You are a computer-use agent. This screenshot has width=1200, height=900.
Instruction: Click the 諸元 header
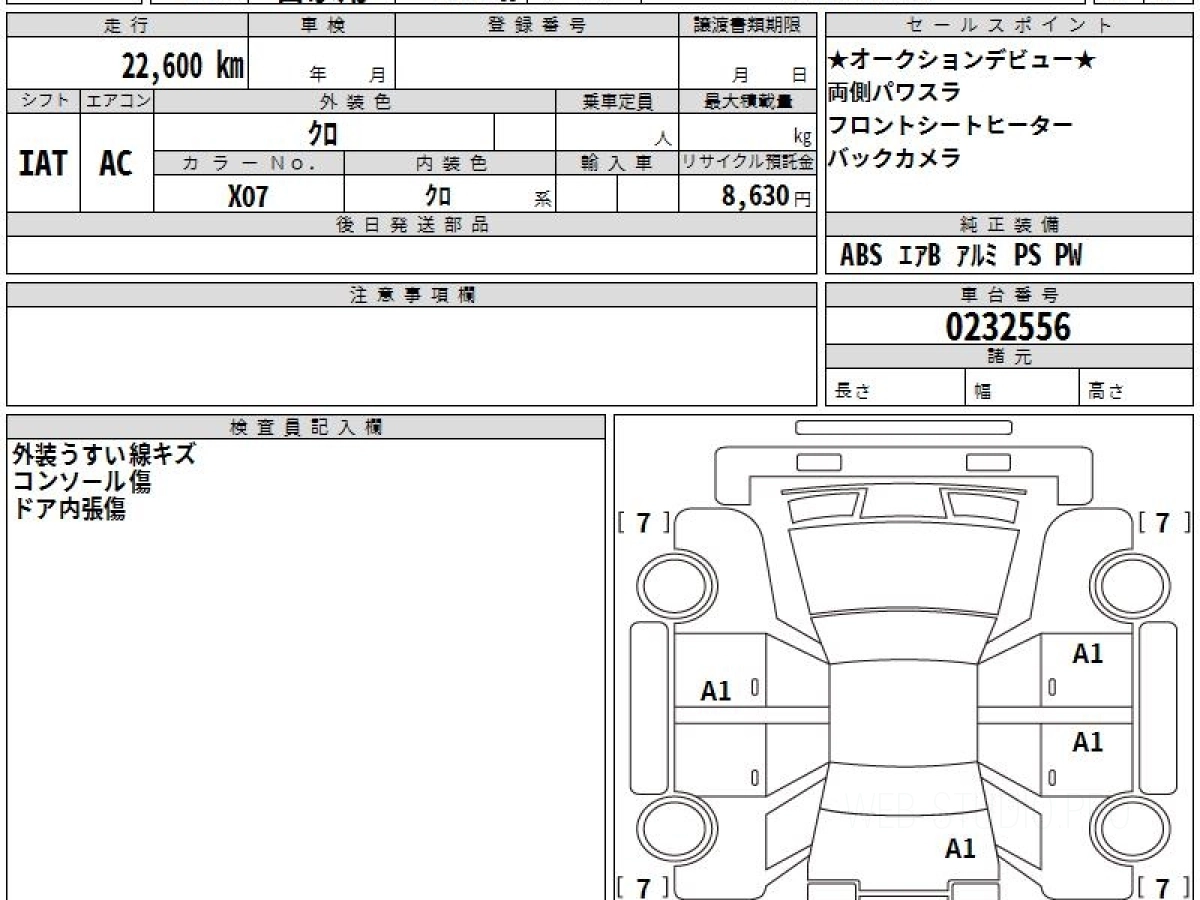coord(1009,357)
